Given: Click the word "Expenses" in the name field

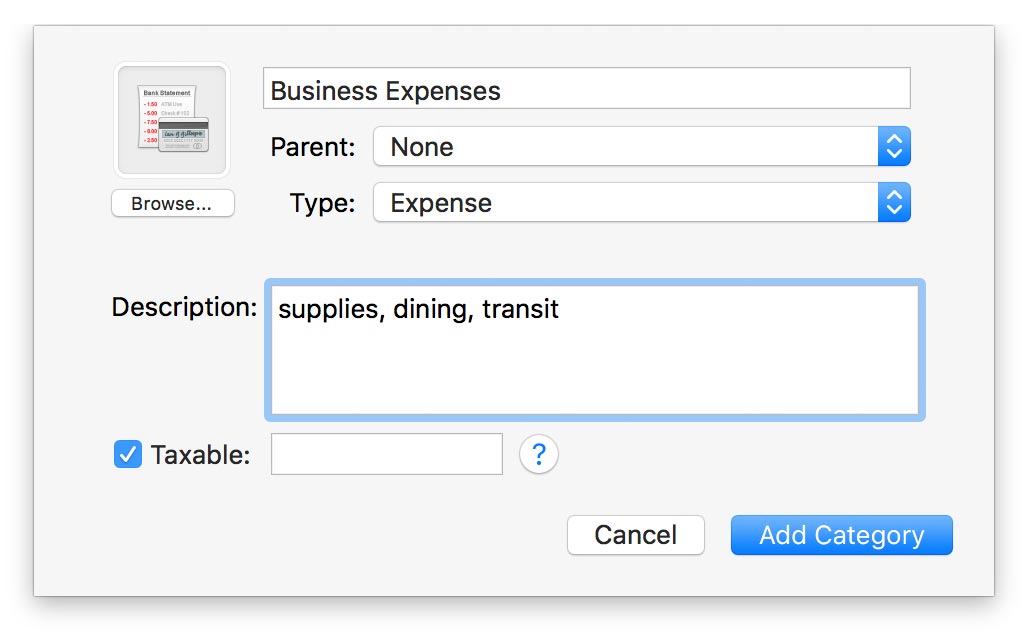Looking at the screenshot, I should pyautogui.click(x=445, y=91).
